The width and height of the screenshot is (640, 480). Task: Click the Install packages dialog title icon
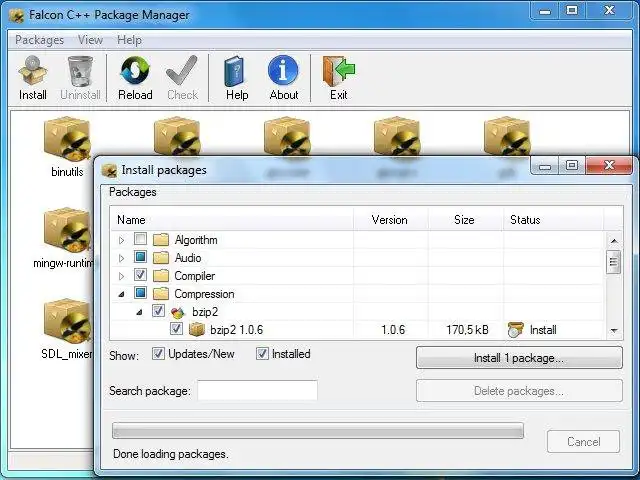click(109, 170)
